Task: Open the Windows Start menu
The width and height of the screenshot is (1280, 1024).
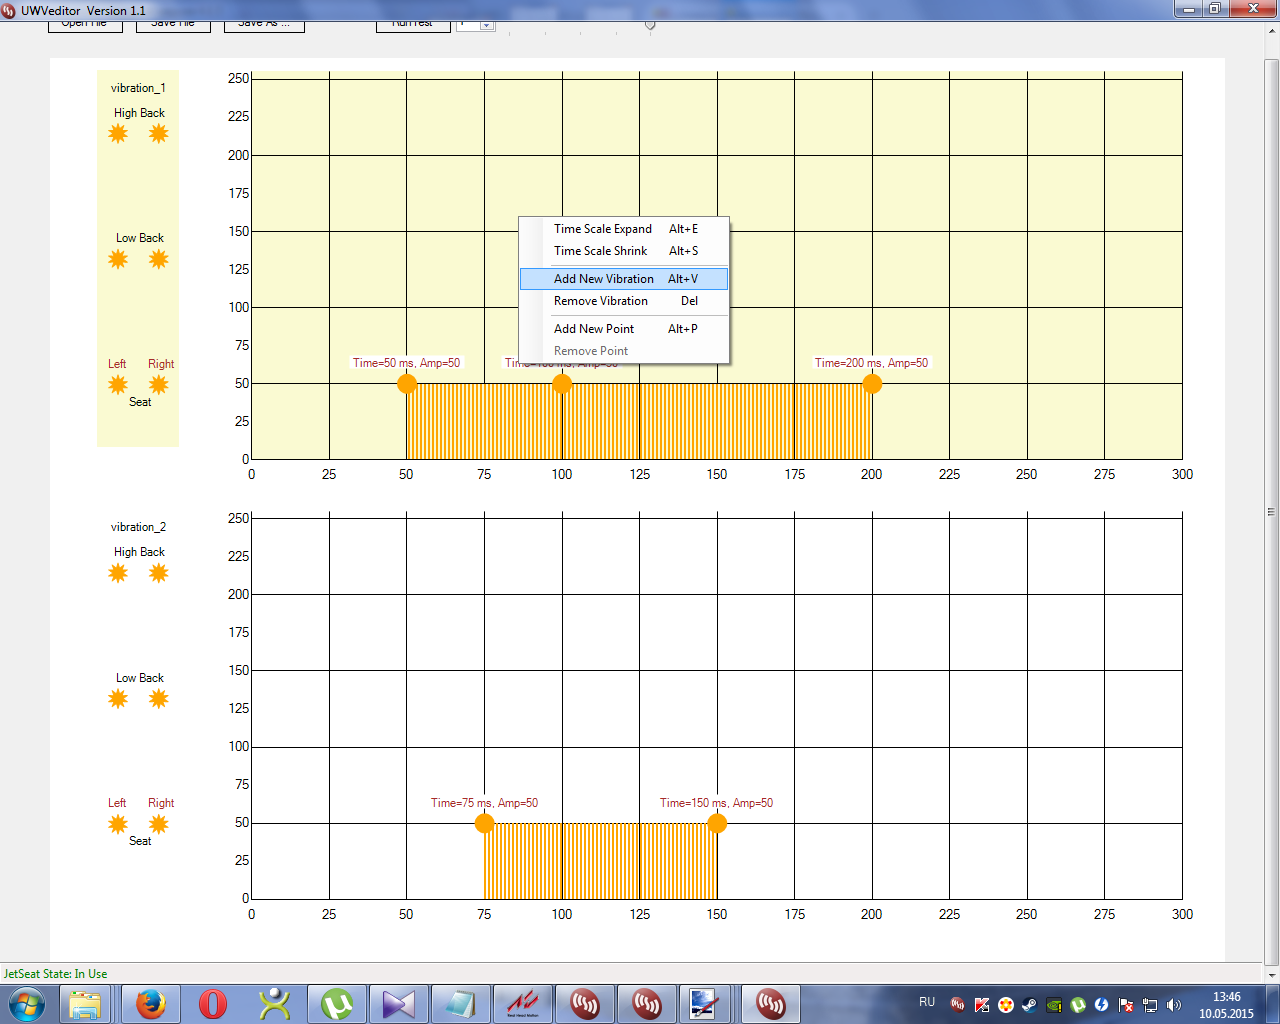Action: 27,1003
